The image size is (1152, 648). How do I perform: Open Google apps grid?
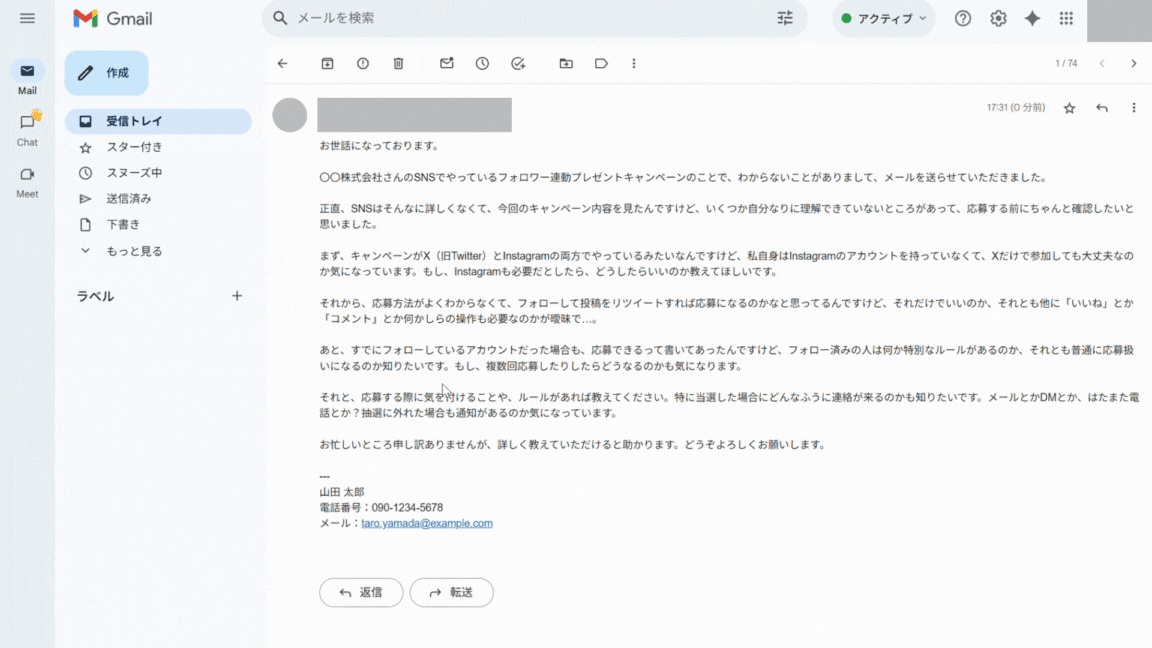click(1066, 18)
